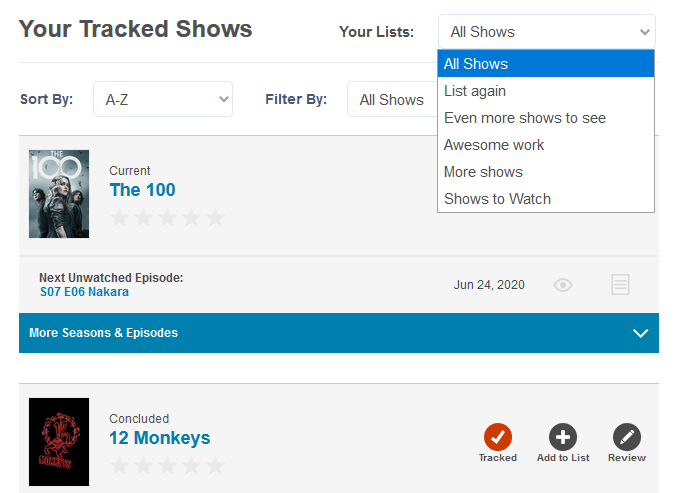Choose 'Even more shows to see' option

point(525,118)
